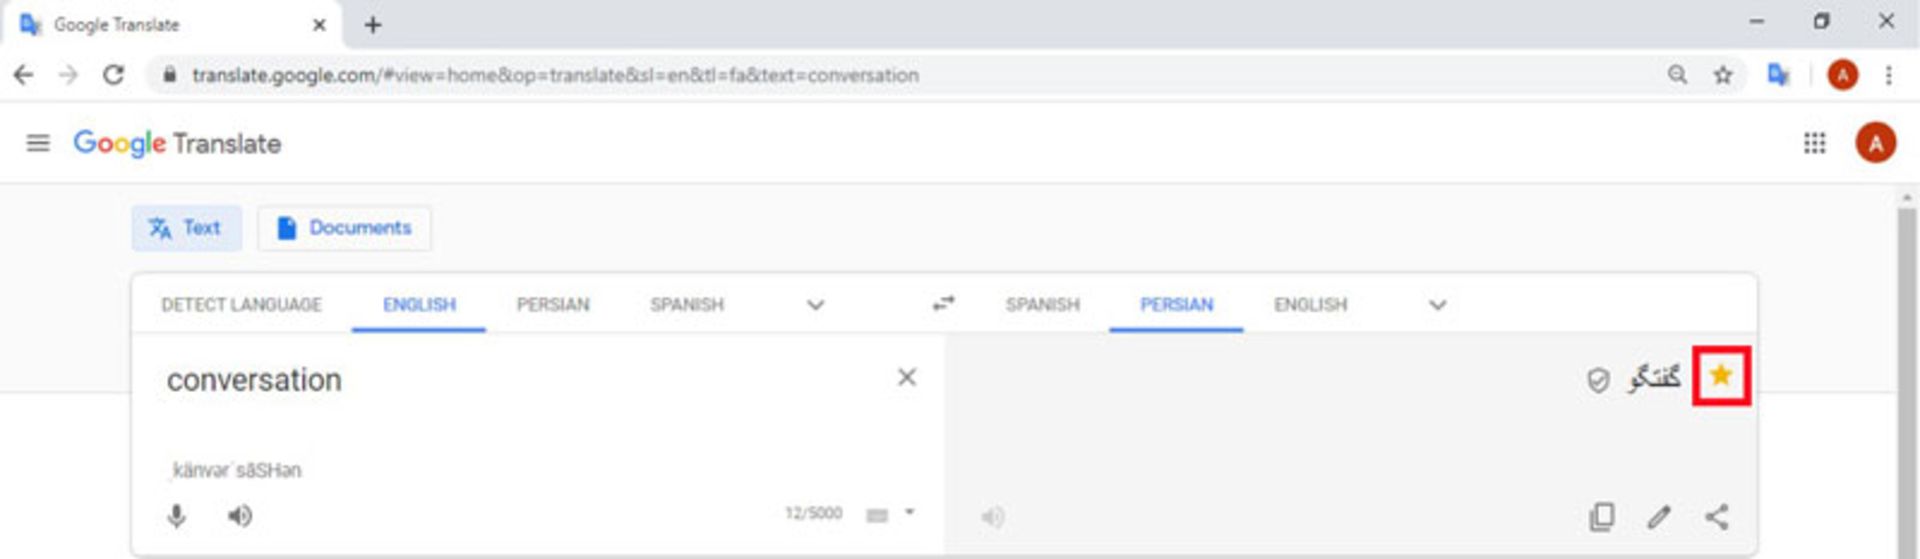
Task: Select English as target language
Action: pyautogui.click(x=1310, y=304)
